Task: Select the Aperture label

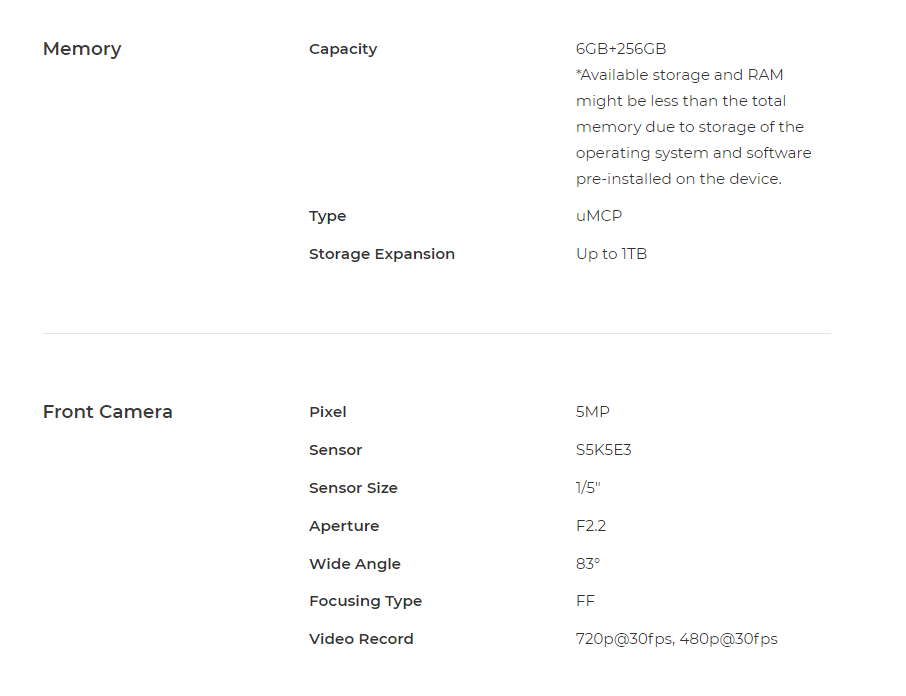Action: tap(344, 526)
